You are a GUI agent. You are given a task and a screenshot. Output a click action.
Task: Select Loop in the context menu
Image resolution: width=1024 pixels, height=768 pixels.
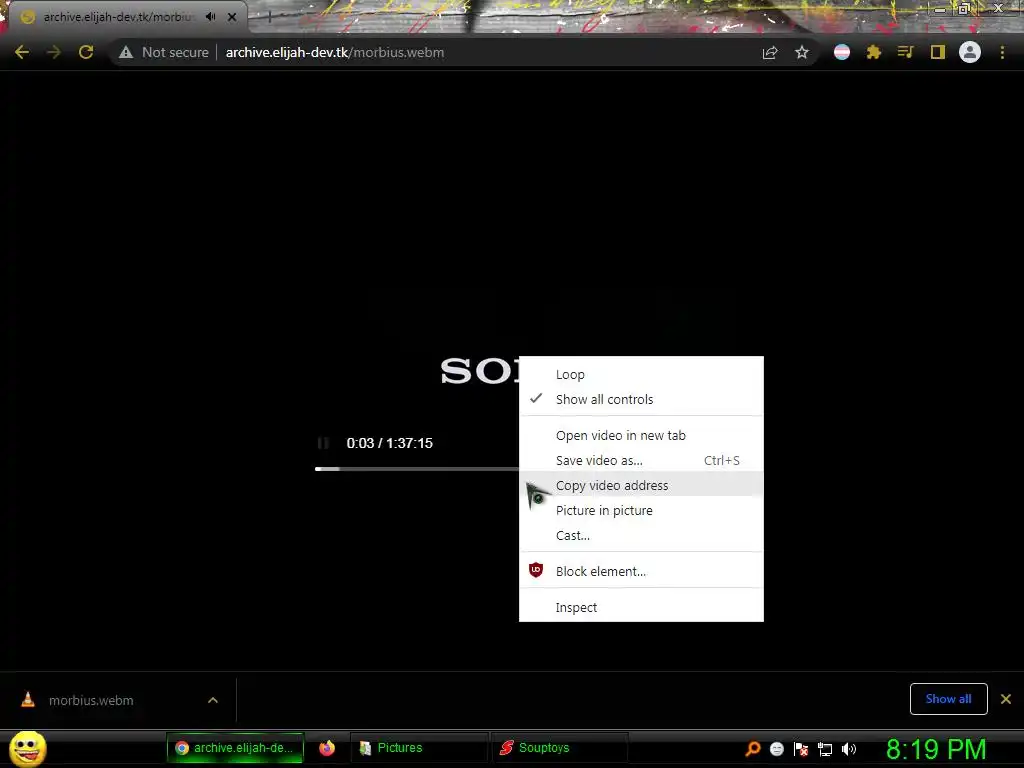click(x=641, y=374)
